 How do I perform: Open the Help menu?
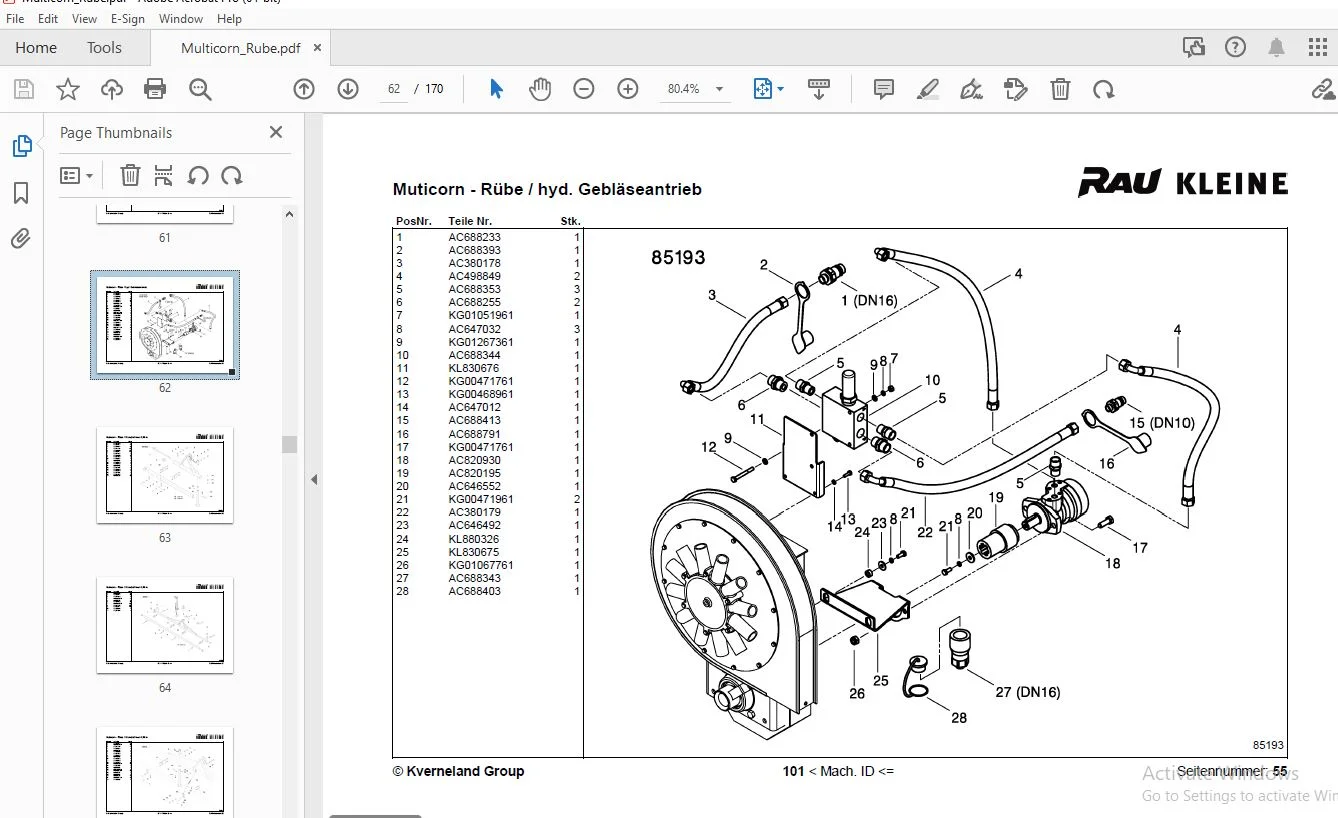[229, 18]
